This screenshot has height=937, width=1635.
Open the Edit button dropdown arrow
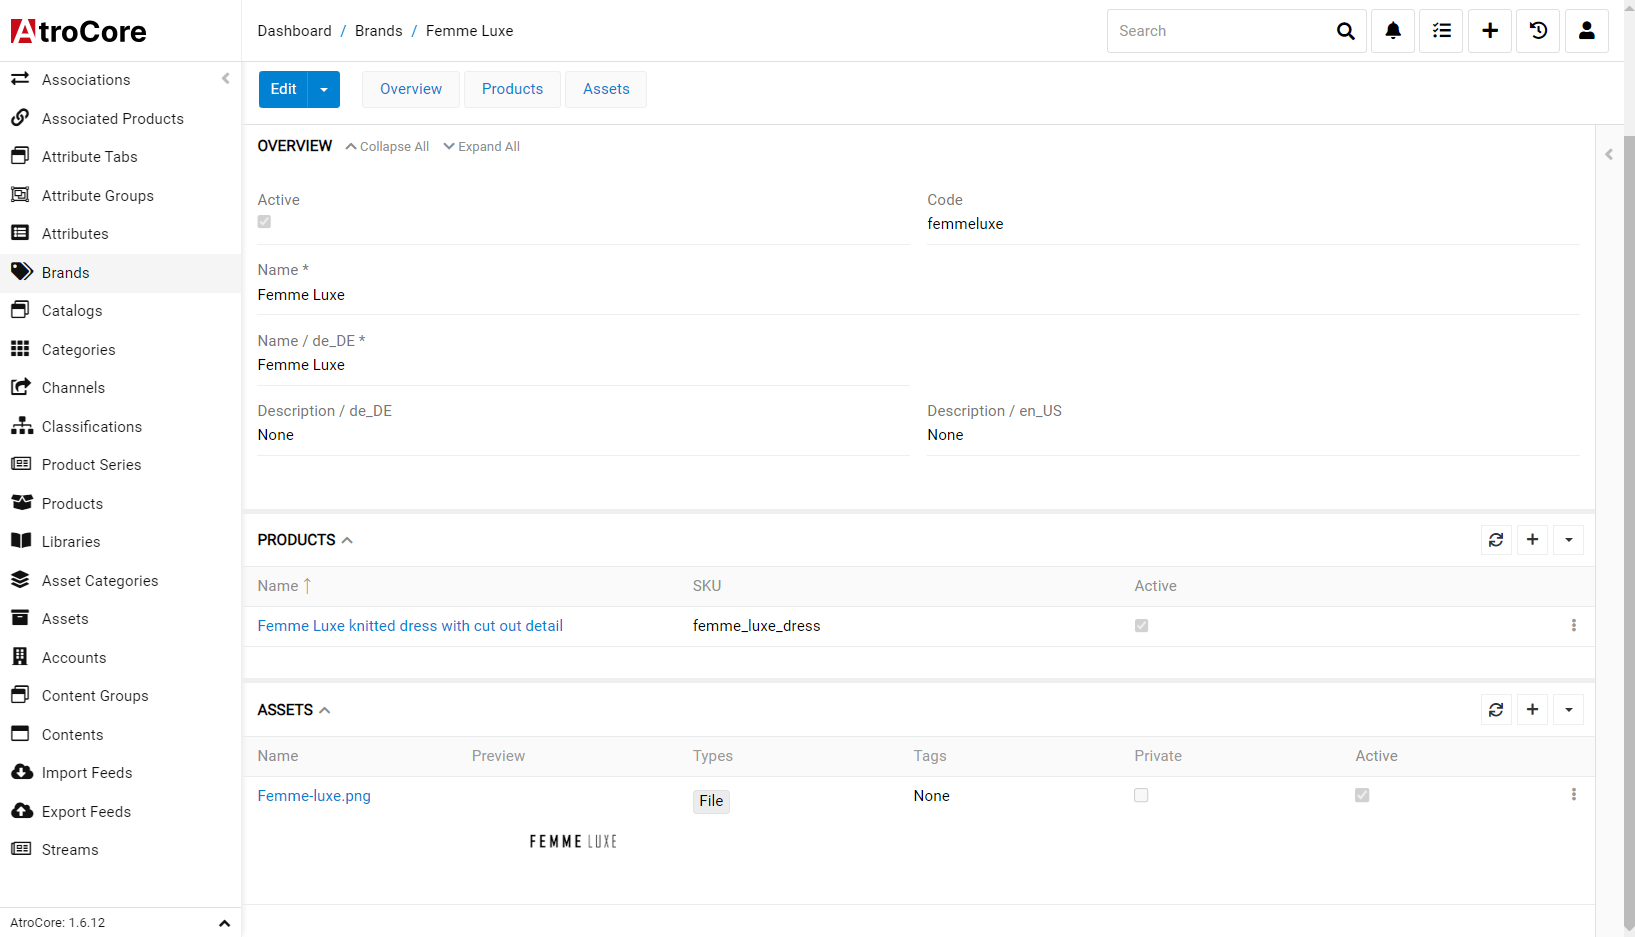pyautogui.click(x=324, y=89)
